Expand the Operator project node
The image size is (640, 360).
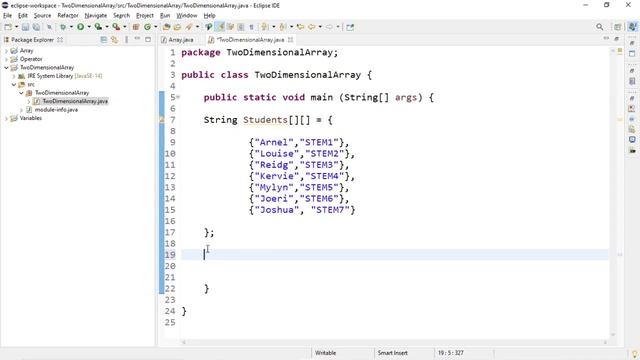coord(6,59)
